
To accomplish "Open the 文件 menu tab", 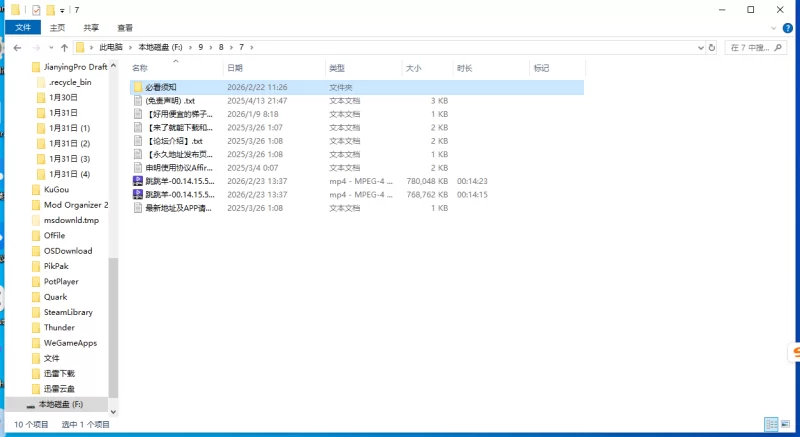I will tap(22, 28).
